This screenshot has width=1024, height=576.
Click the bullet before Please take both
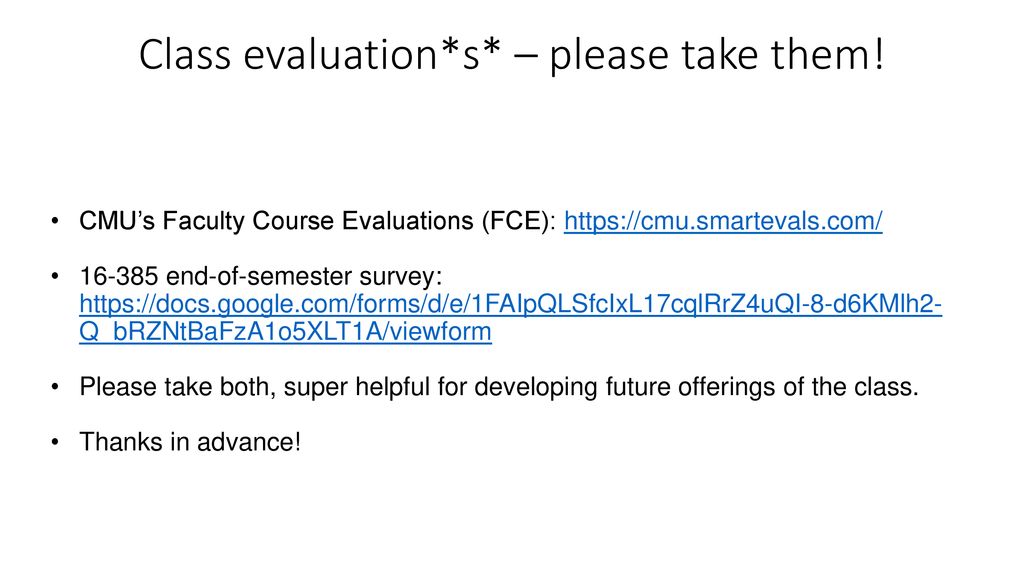click(55, 387)
